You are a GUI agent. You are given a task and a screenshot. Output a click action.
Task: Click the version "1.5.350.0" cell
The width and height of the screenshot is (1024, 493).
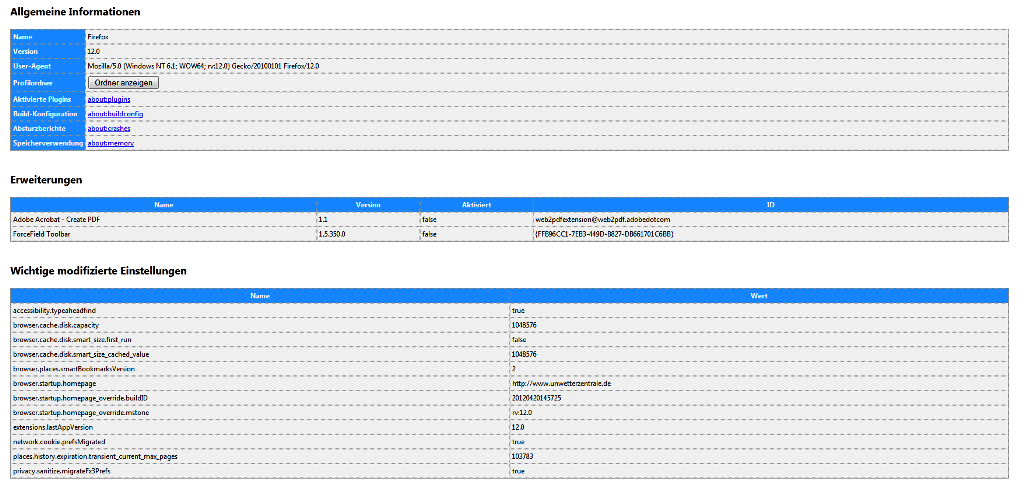[369, 234]
